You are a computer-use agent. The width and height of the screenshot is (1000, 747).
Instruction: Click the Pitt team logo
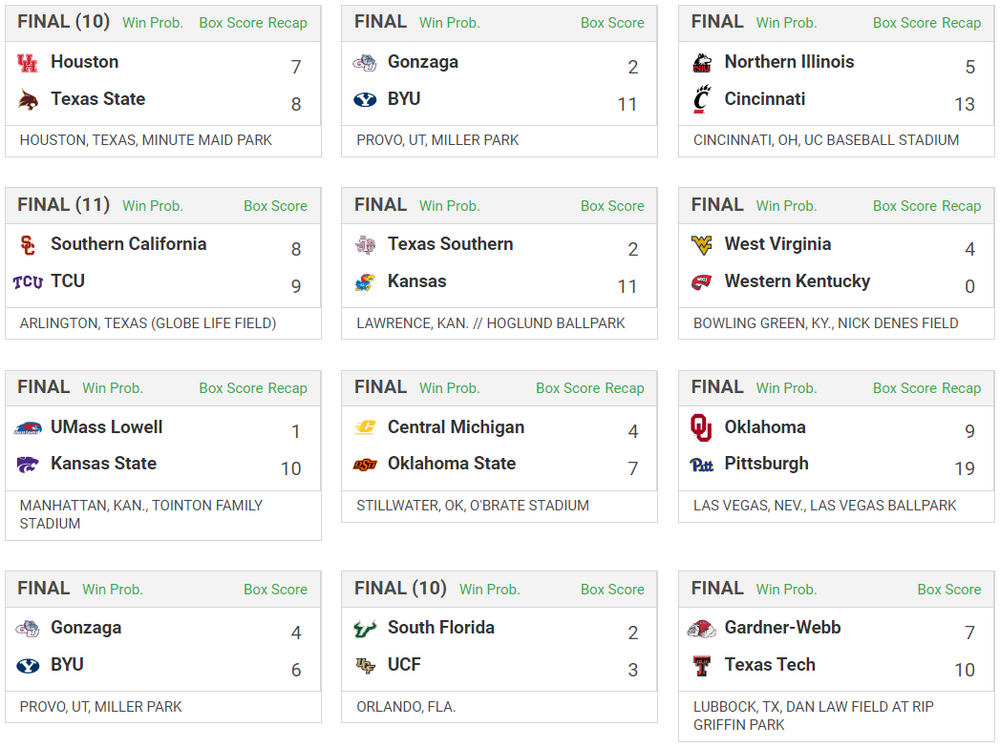[x=702, y=465]
